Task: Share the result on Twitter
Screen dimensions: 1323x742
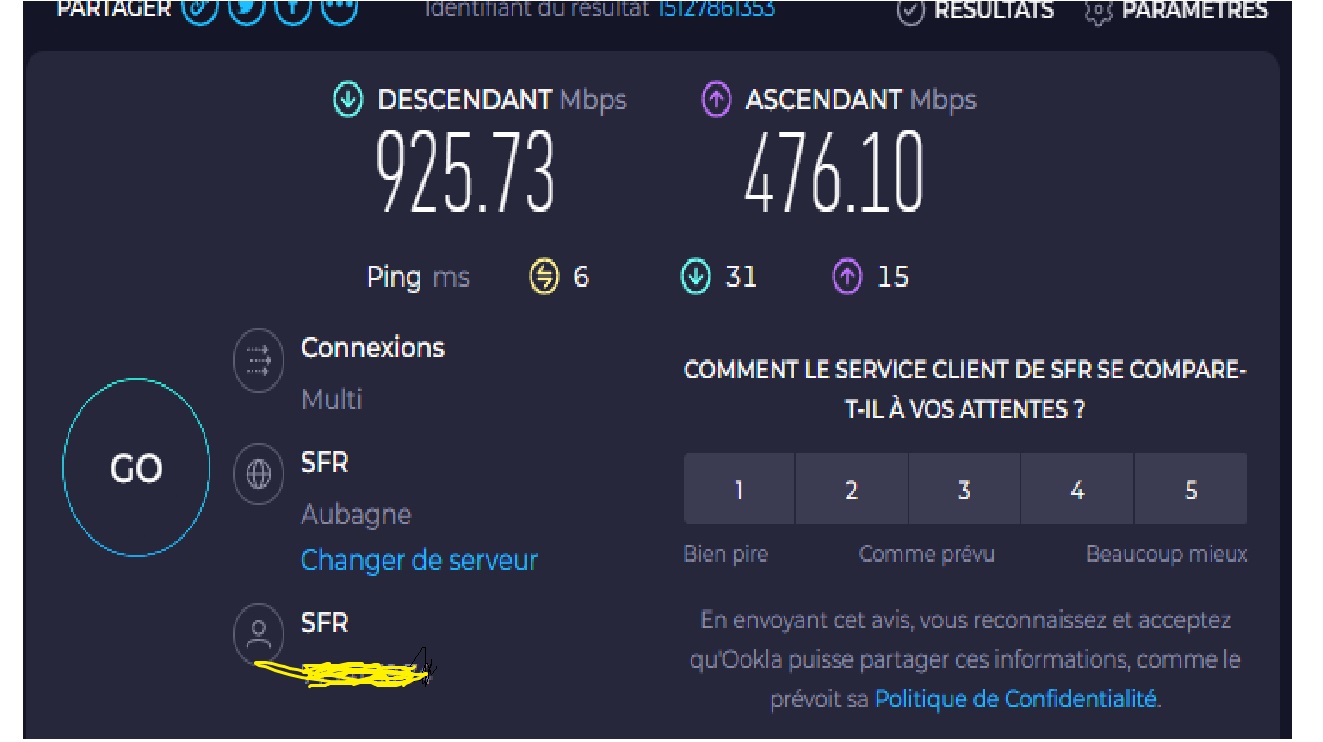Action: (x=246, y=10)
